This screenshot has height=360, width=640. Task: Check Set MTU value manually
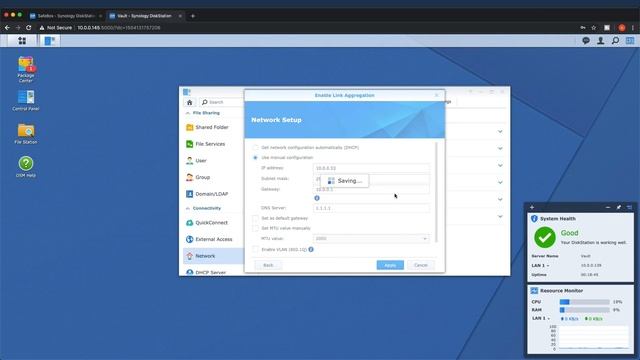click(256, 228)
